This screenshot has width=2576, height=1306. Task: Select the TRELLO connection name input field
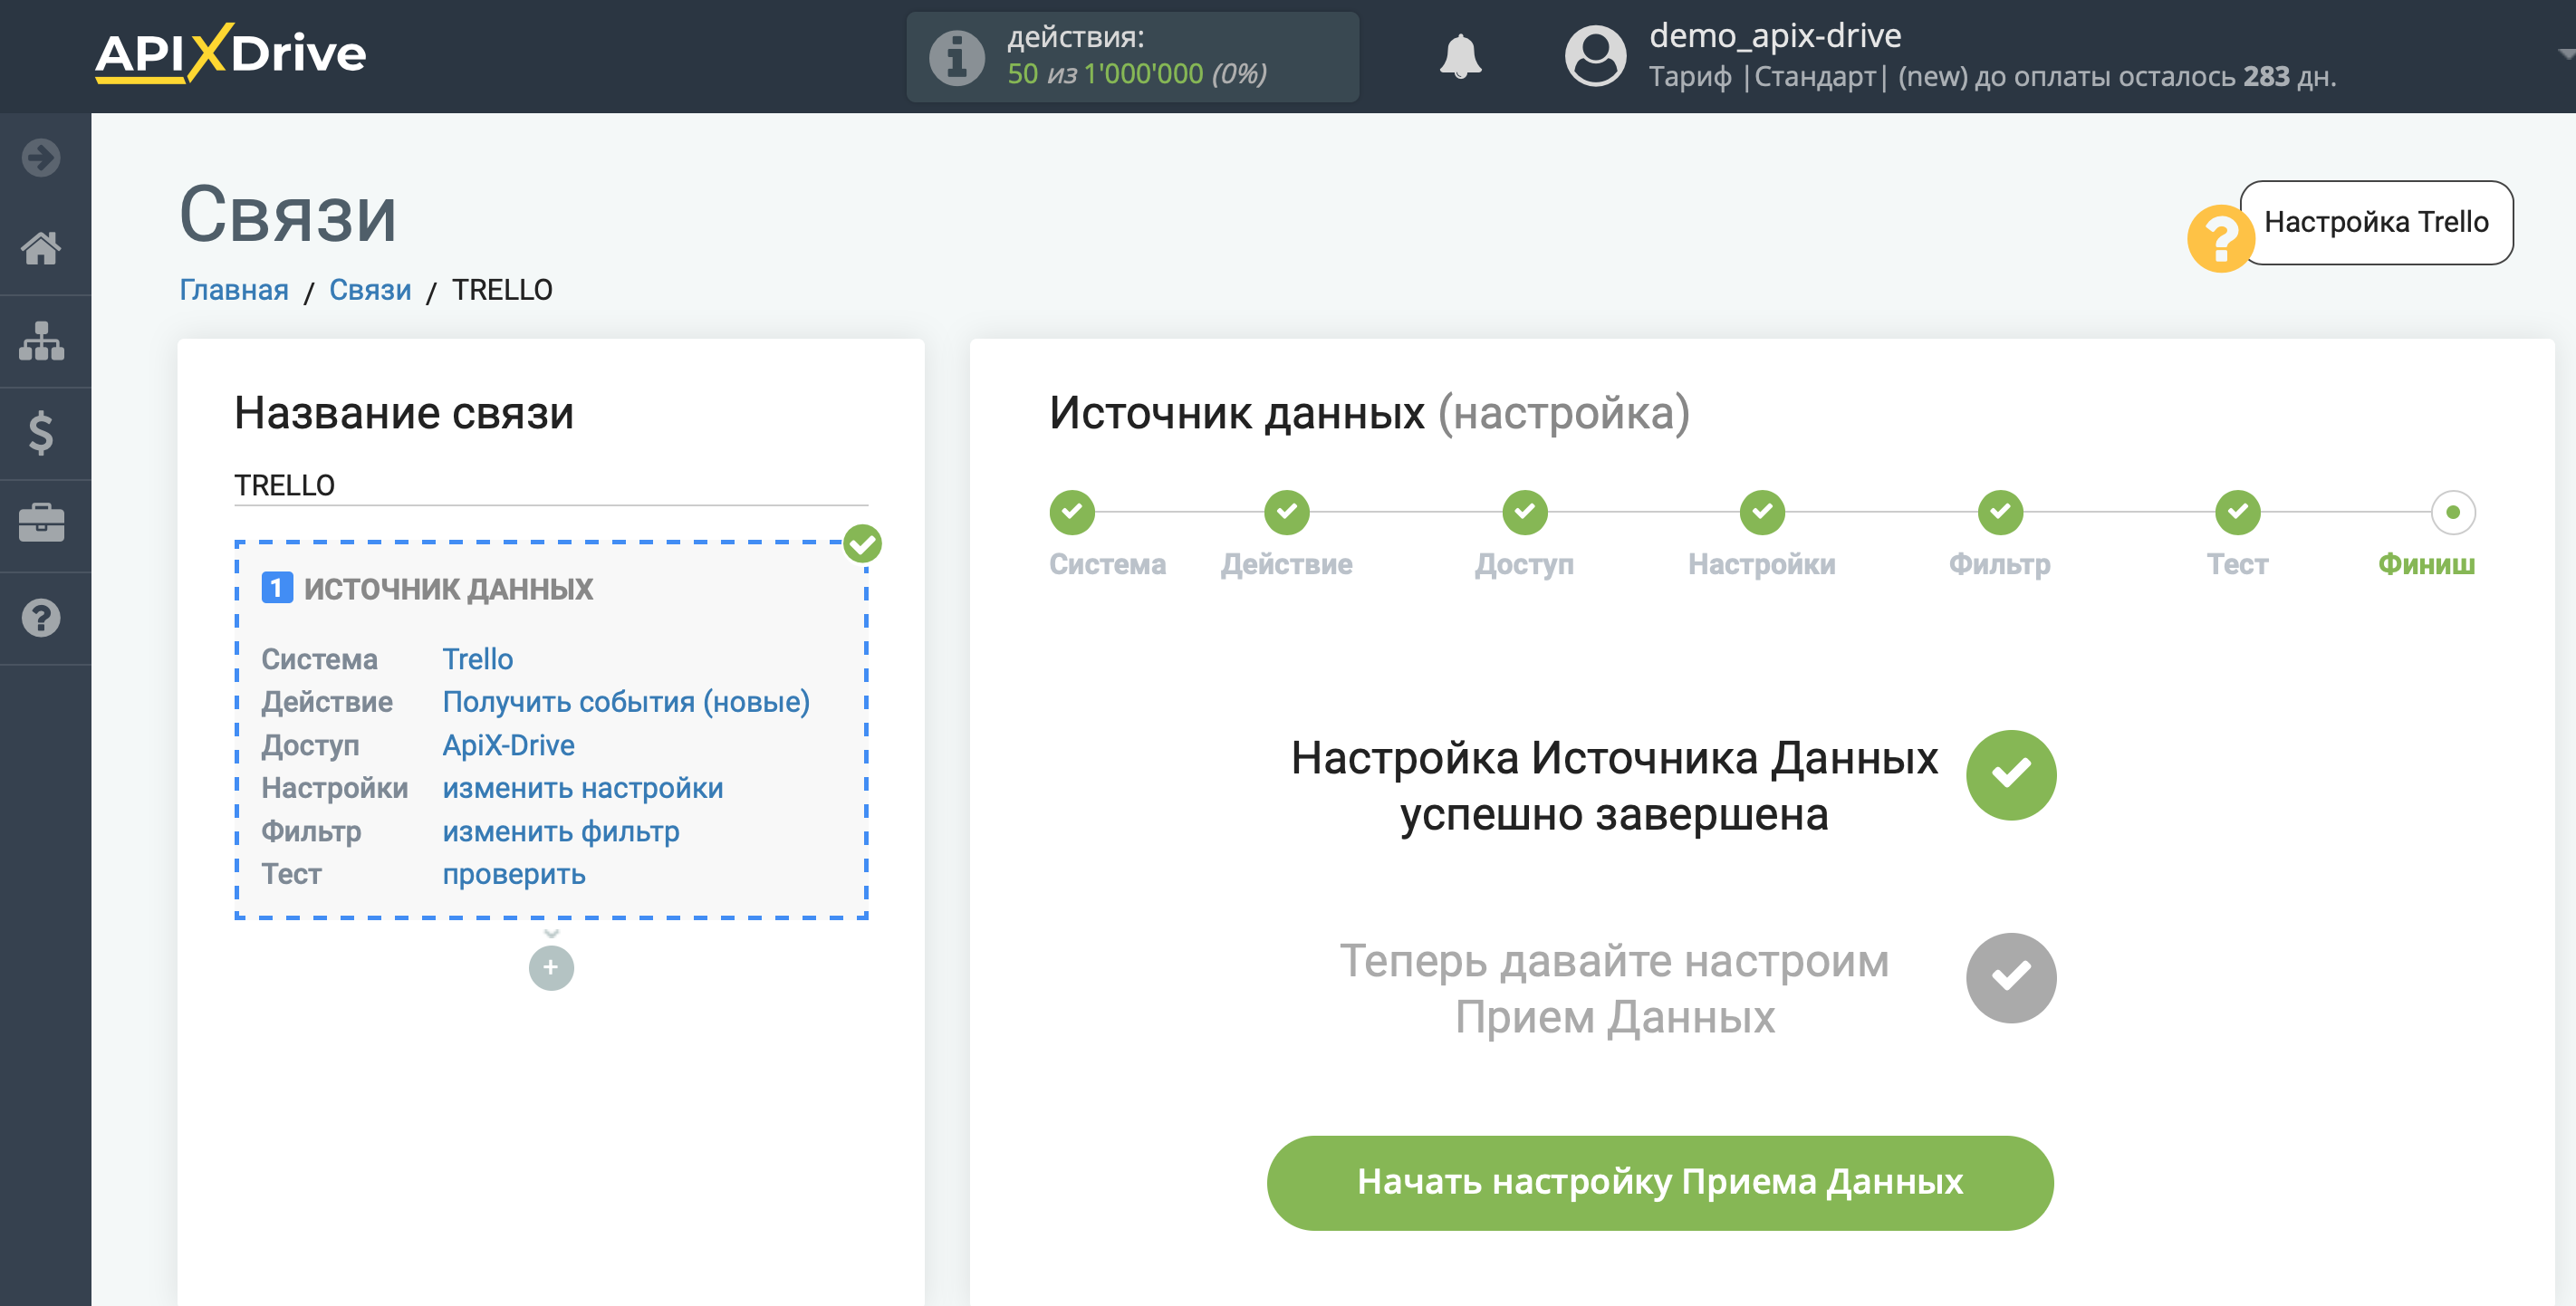pos(550,483)
